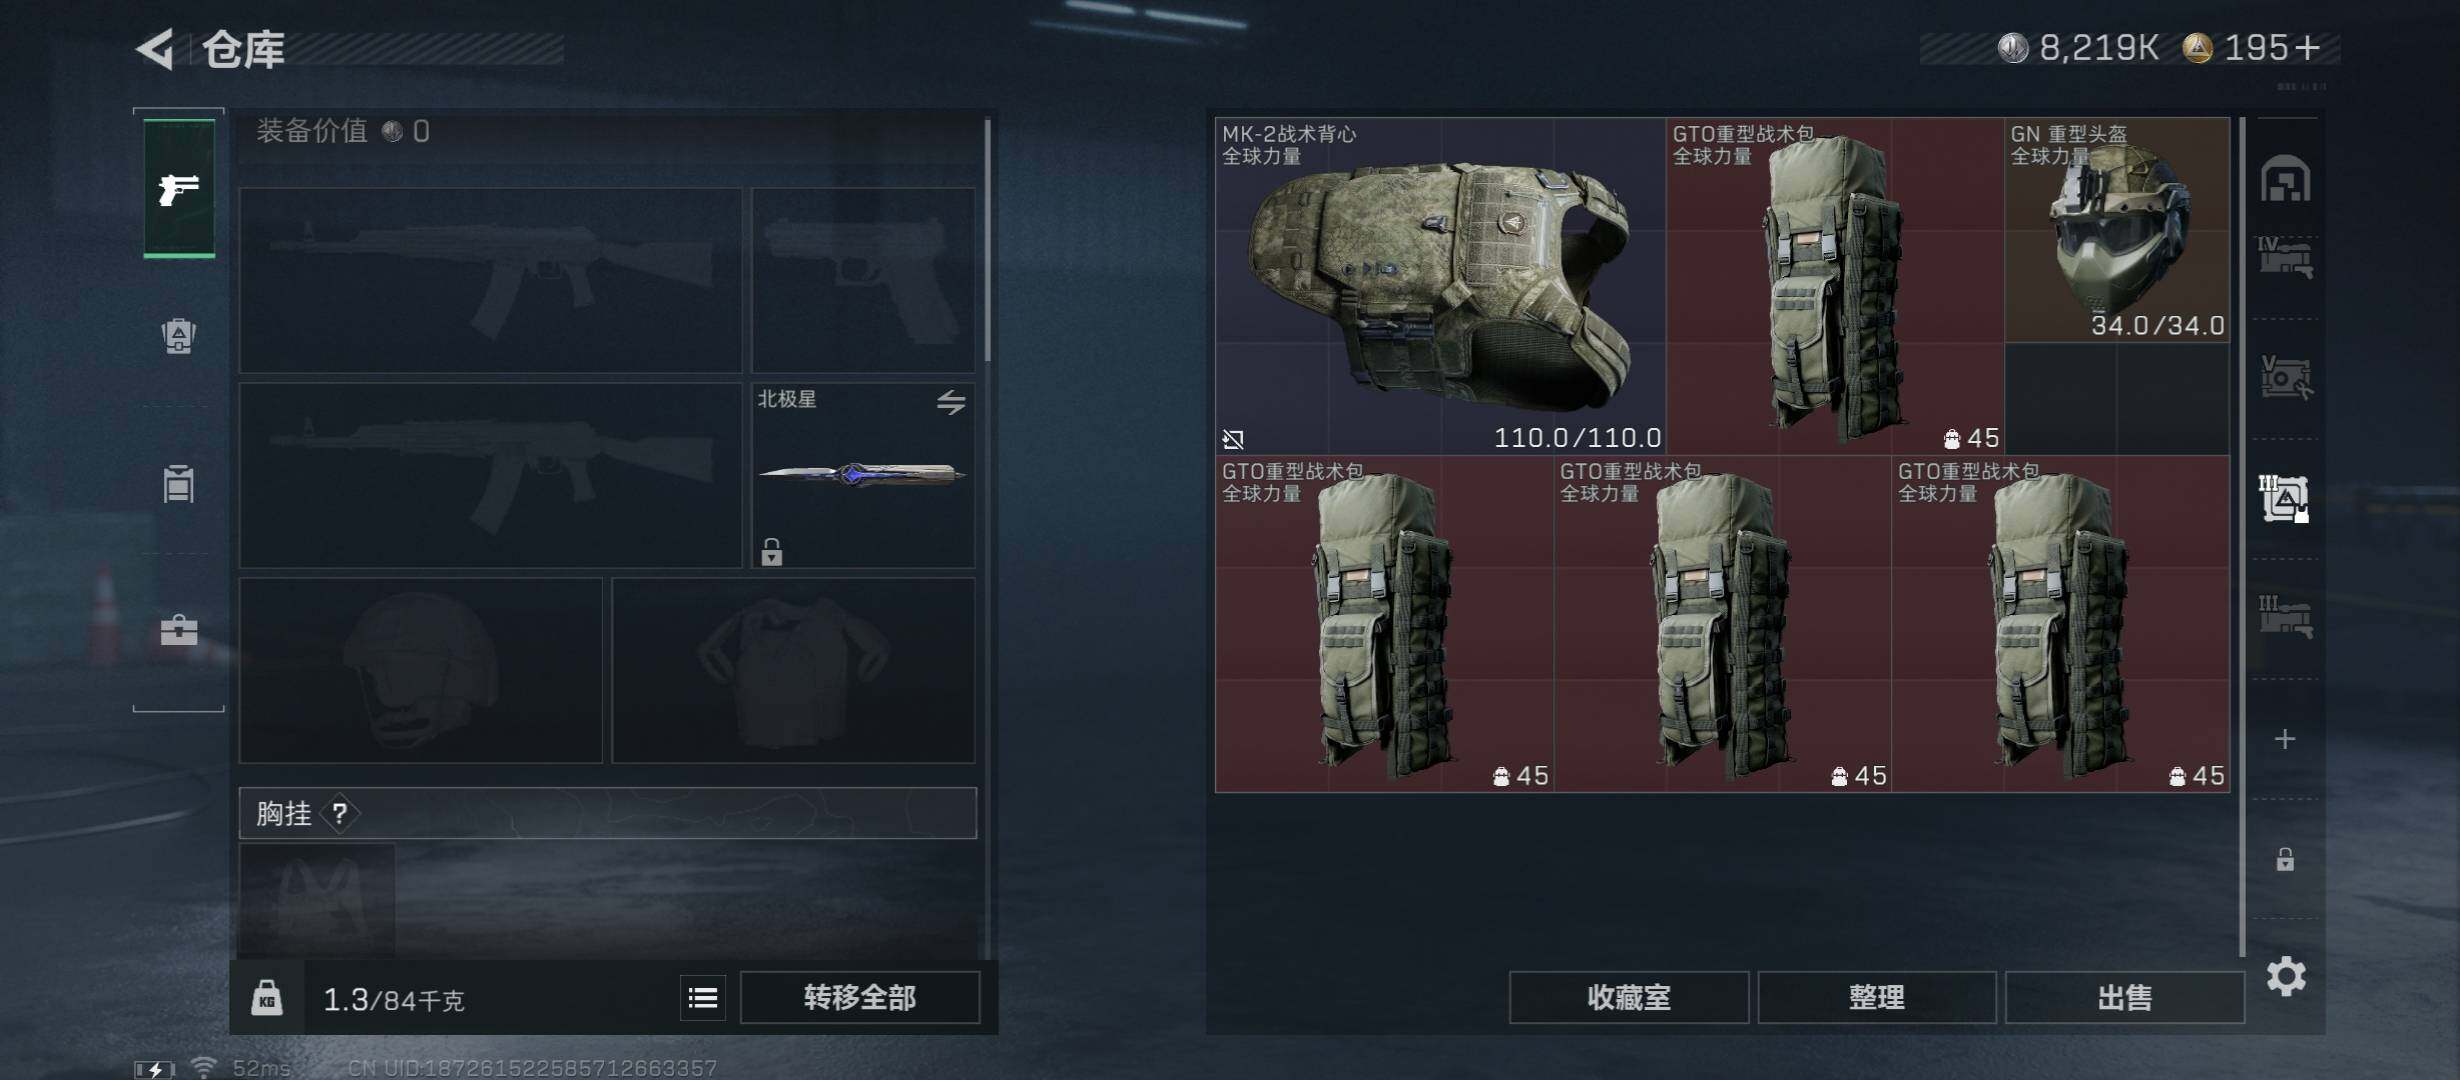Open the briefcase safe-box sidebar icon
Image resolution: width=2460 pixels, height=1080 pixels.
click(x=179, y=629)
